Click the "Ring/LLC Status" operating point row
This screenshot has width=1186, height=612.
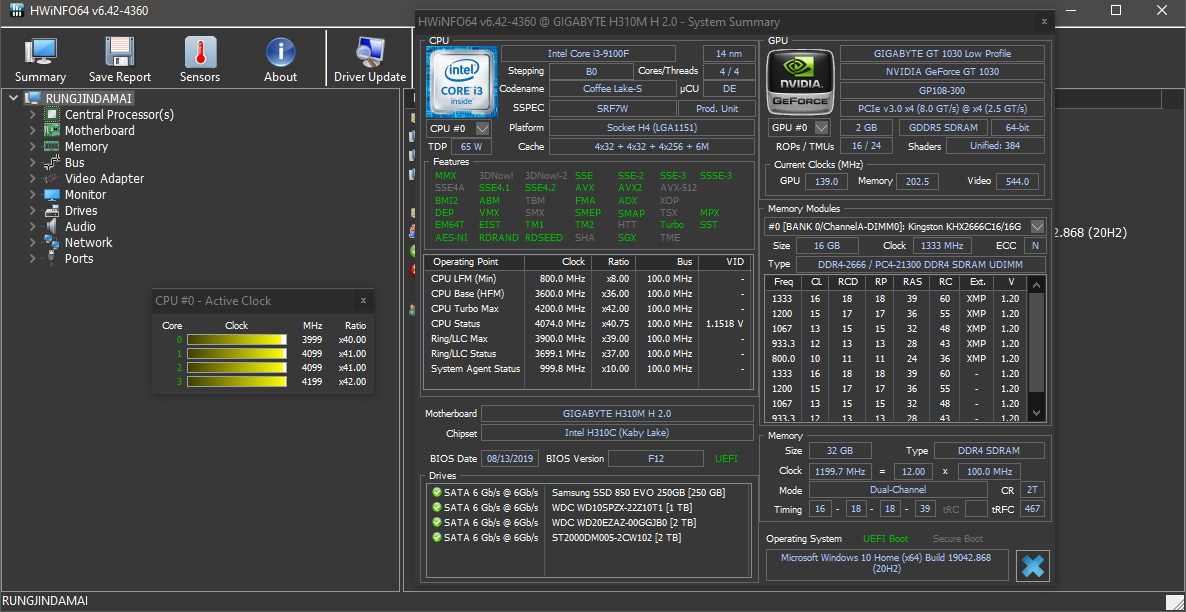tap(588, 353)
